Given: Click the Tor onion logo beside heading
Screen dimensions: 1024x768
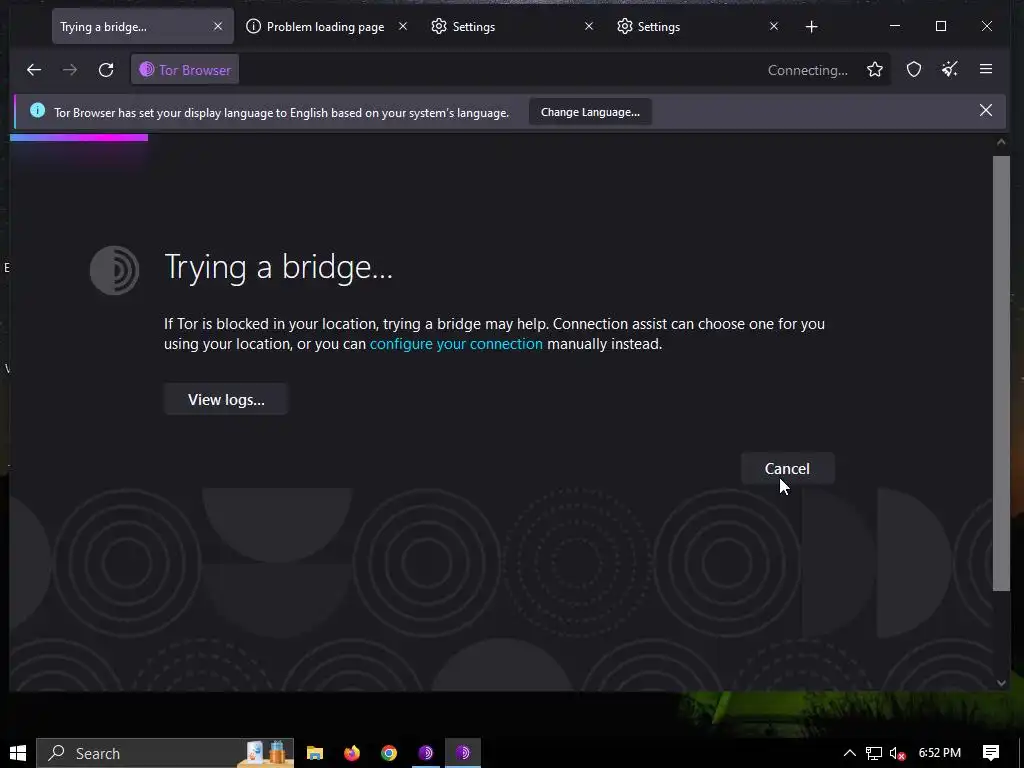Looking at the screenshot, I should (114, 270).
